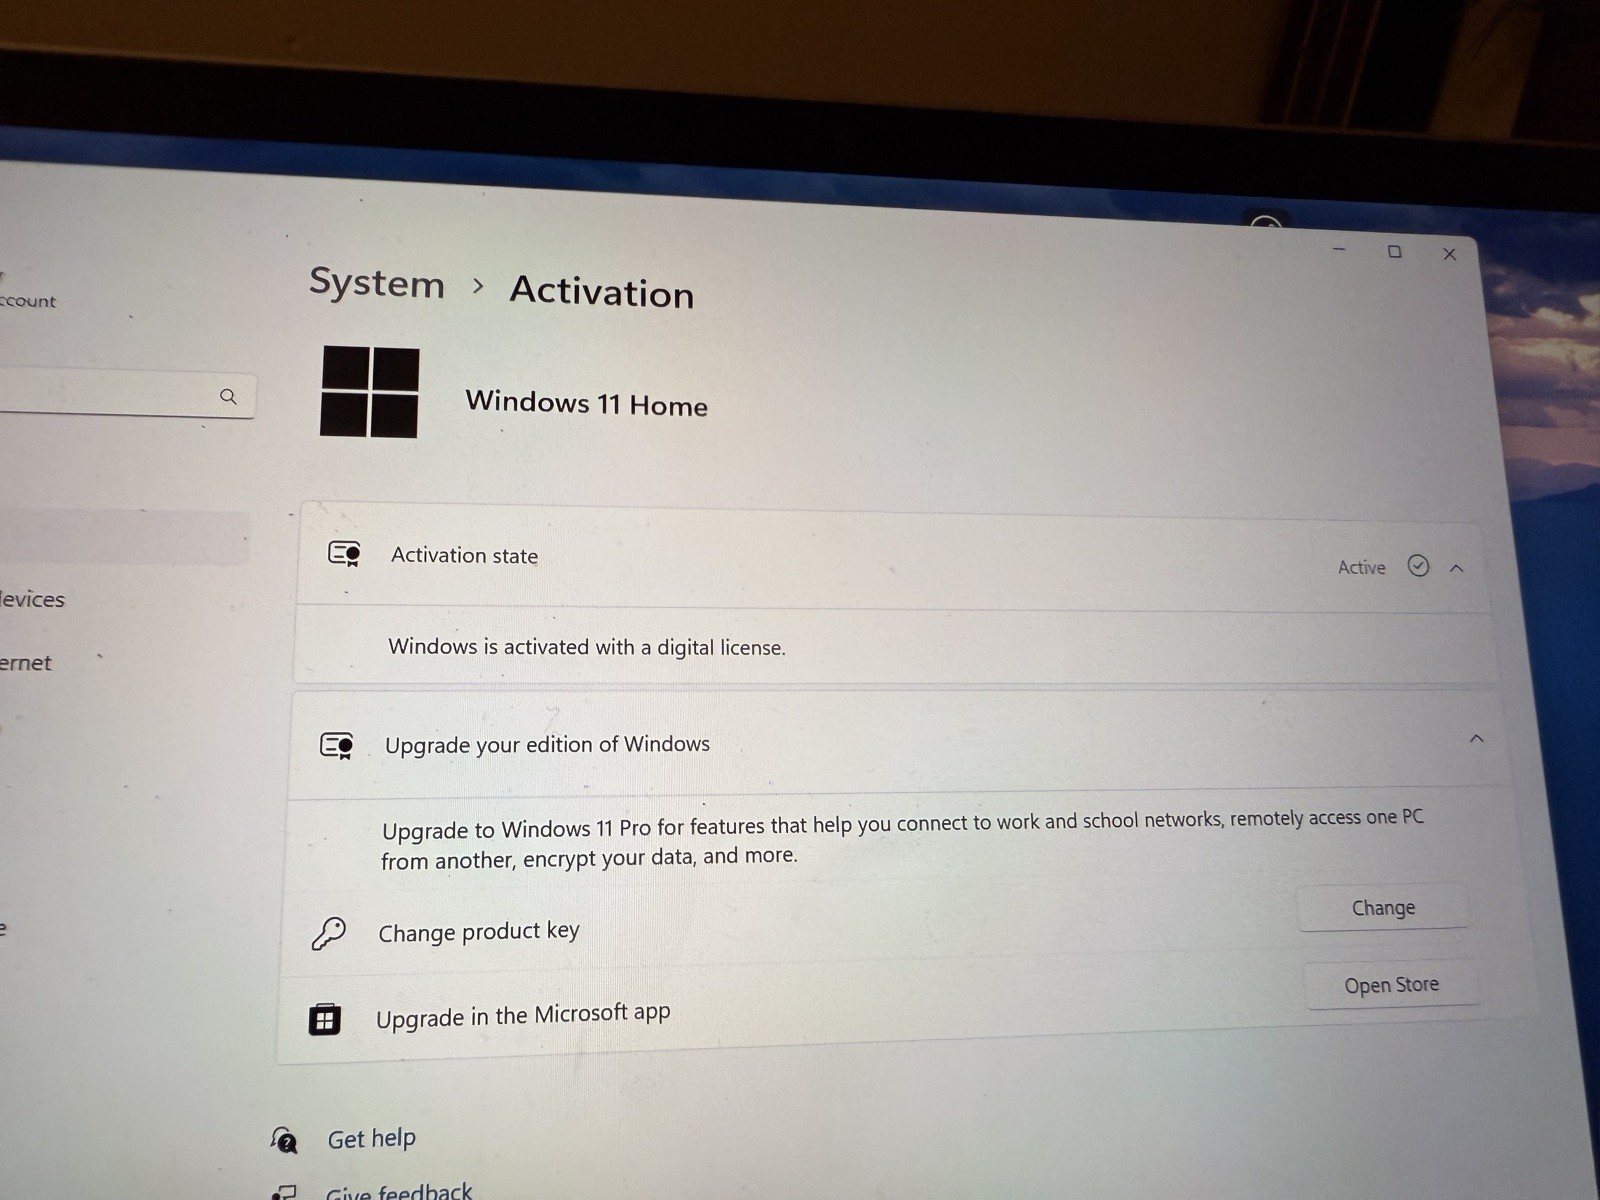Select the internet item in sidebar
This screenshot has width=1600, height=1200.
point(26,662)
